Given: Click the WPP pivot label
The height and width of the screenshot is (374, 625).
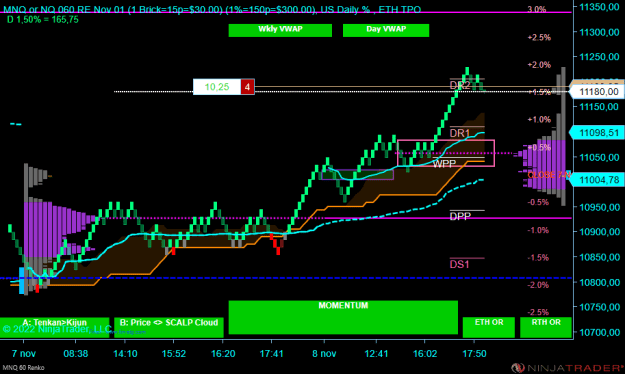Looking at the screenshot, I should pyautogui.click(x=444, y=164).
